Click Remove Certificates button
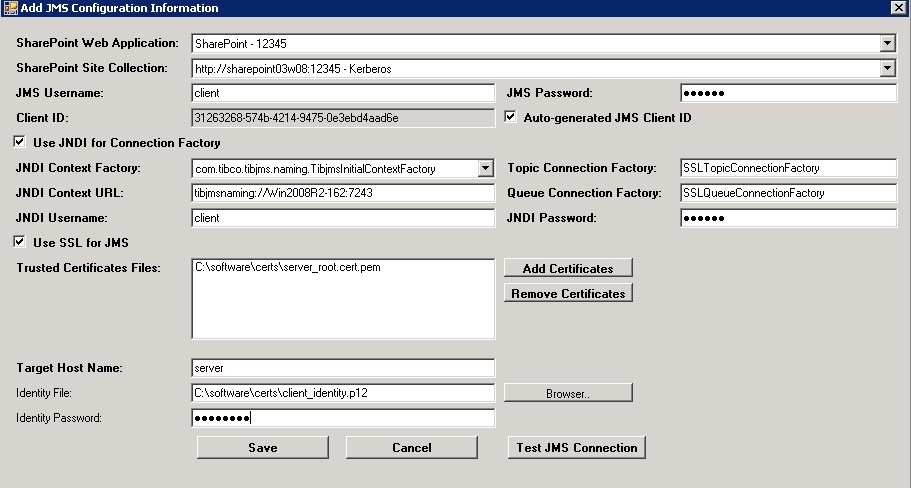 pos(568,294)
